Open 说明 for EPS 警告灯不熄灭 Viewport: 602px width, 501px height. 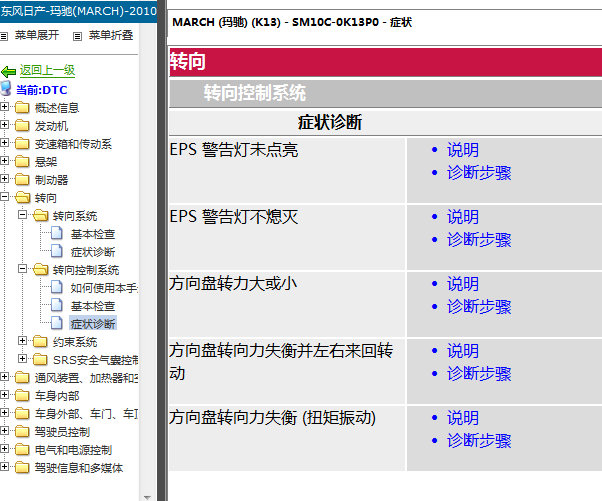463,217
